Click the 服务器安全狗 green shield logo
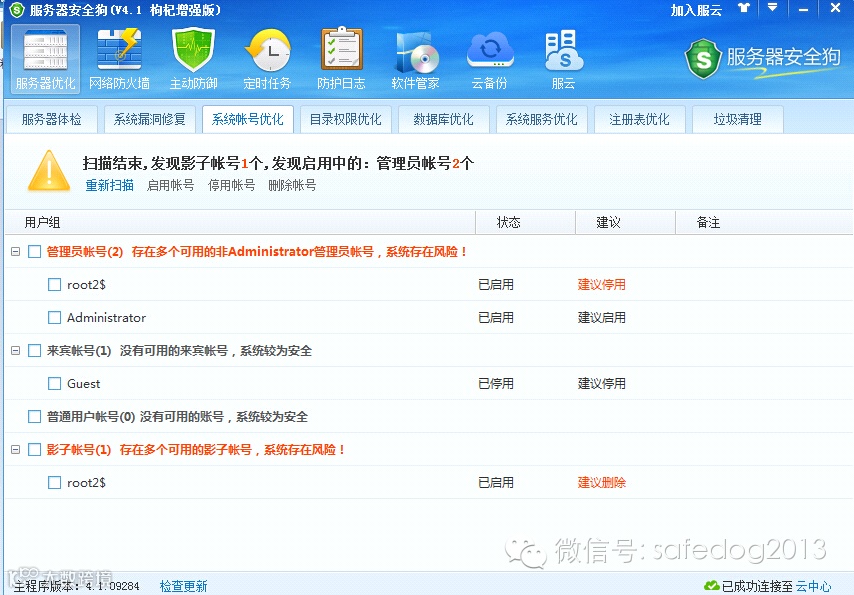This screenshot has width=854, height=595. (x=703, y=58)
